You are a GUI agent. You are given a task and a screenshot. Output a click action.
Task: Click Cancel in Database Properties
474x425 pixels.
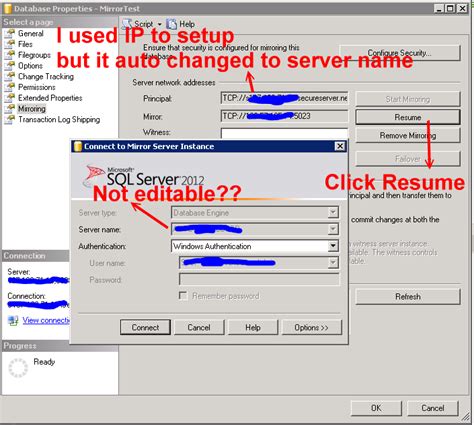tap(432, 408)
